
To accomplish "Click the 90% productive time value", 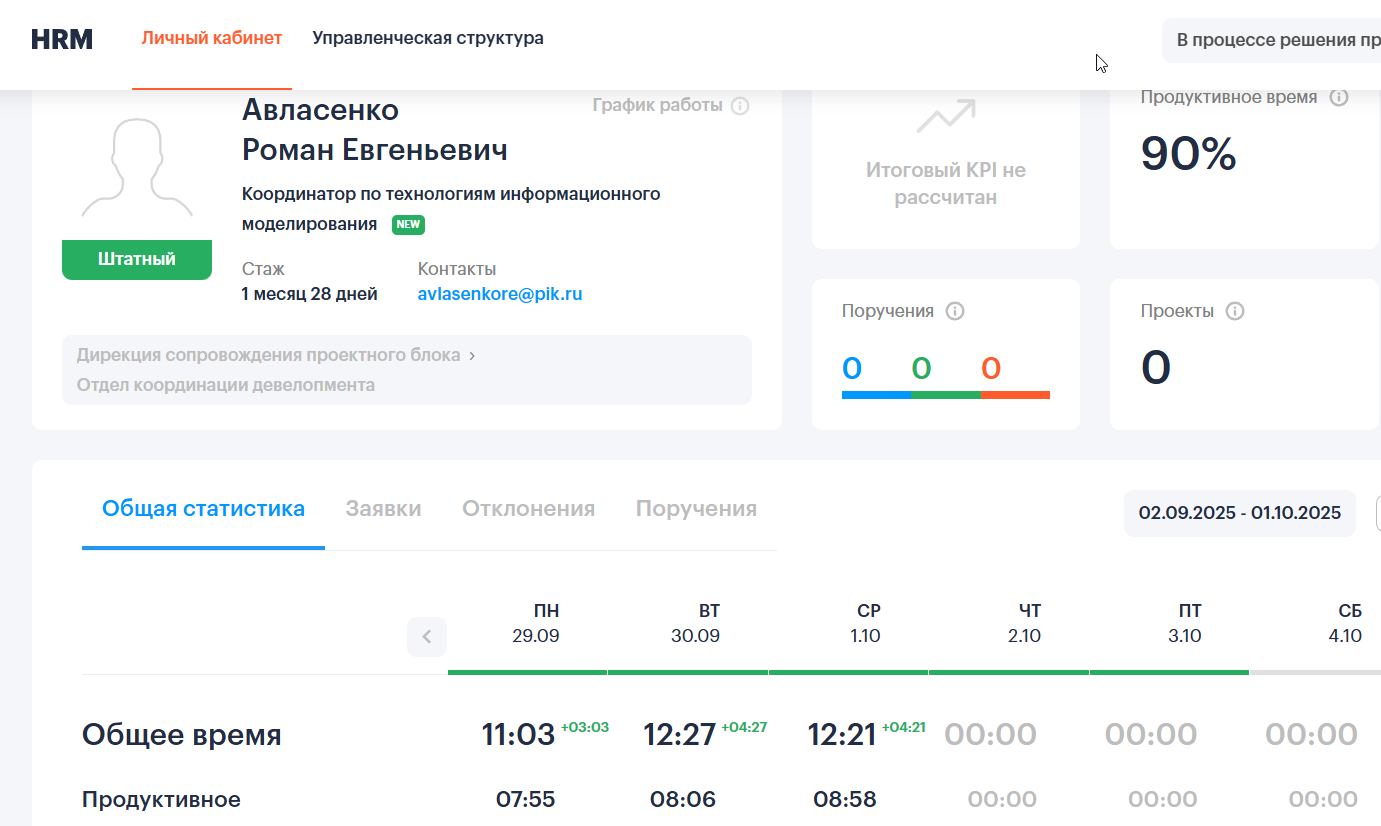I will click(x=1189, y=154).
